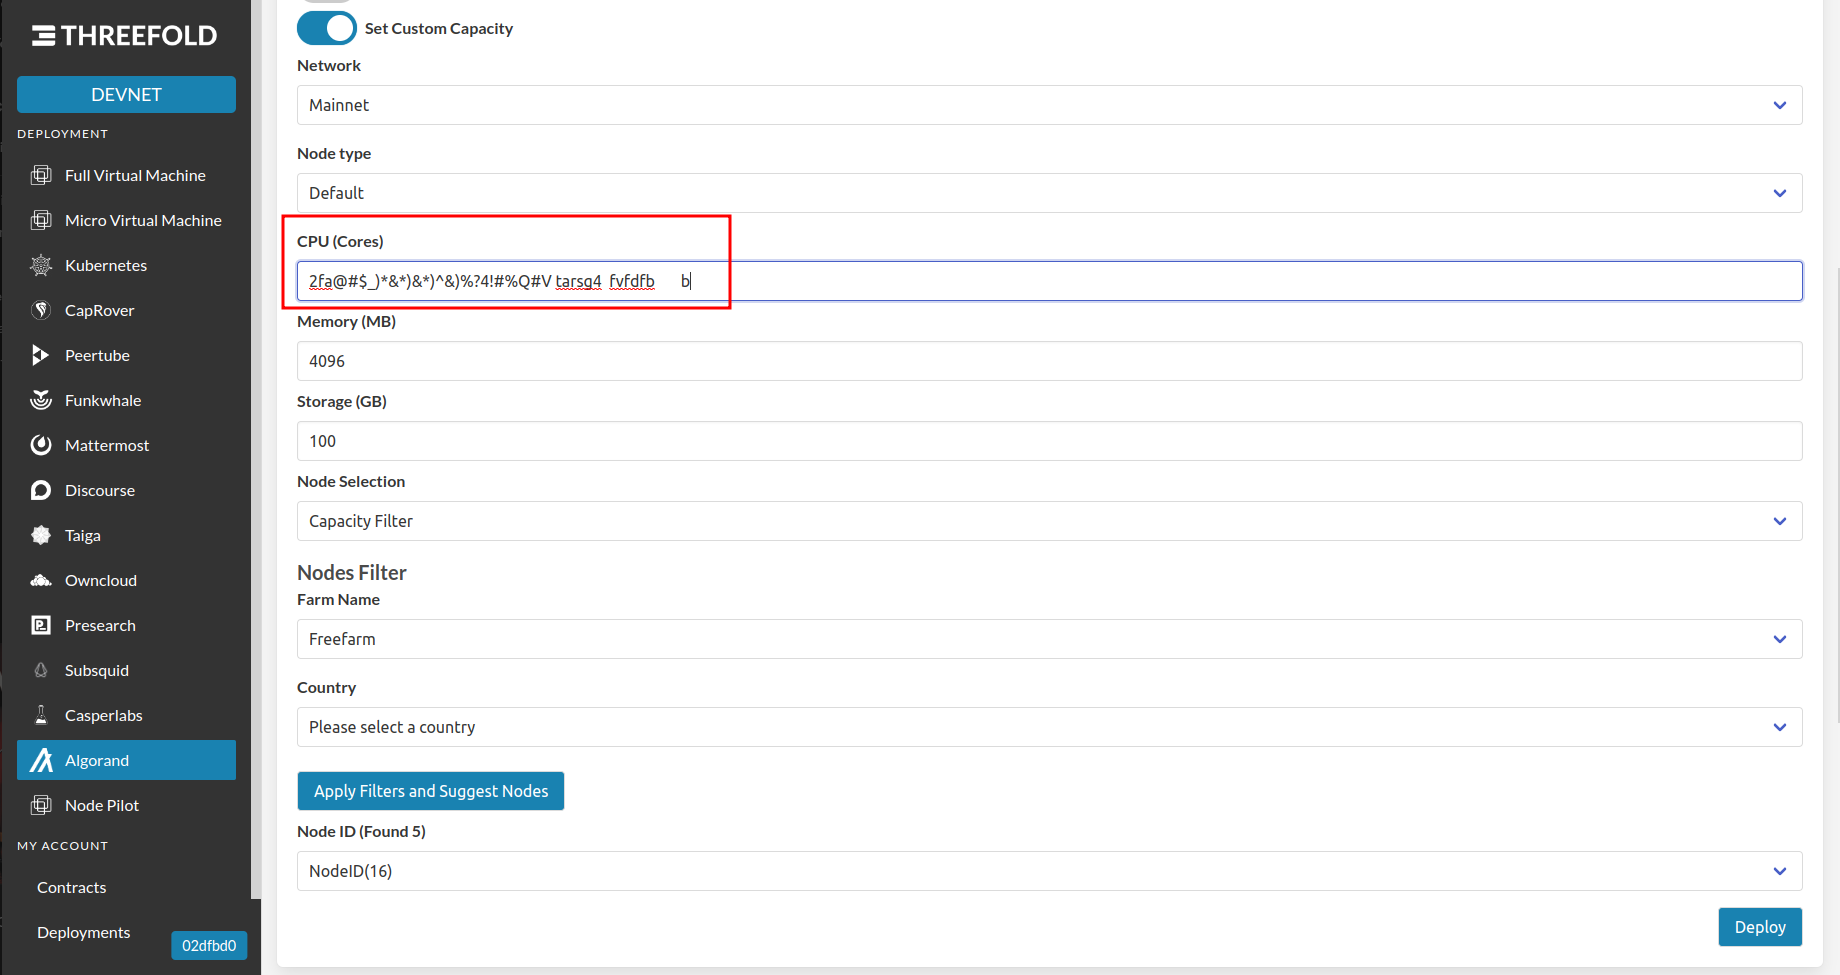Click the CapRover sidebar icon
This screenshot has width=1840, height=975.
pos(41,310)
